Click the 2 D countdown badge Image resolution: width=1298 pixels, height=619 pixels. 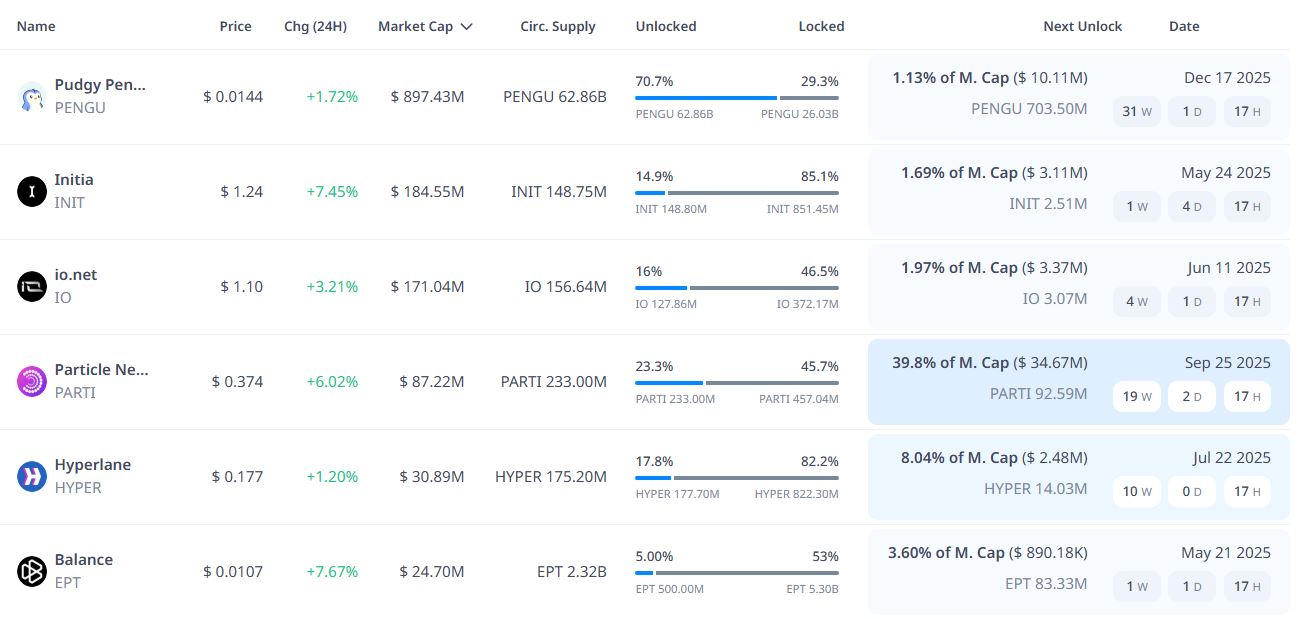point(1192,396)
